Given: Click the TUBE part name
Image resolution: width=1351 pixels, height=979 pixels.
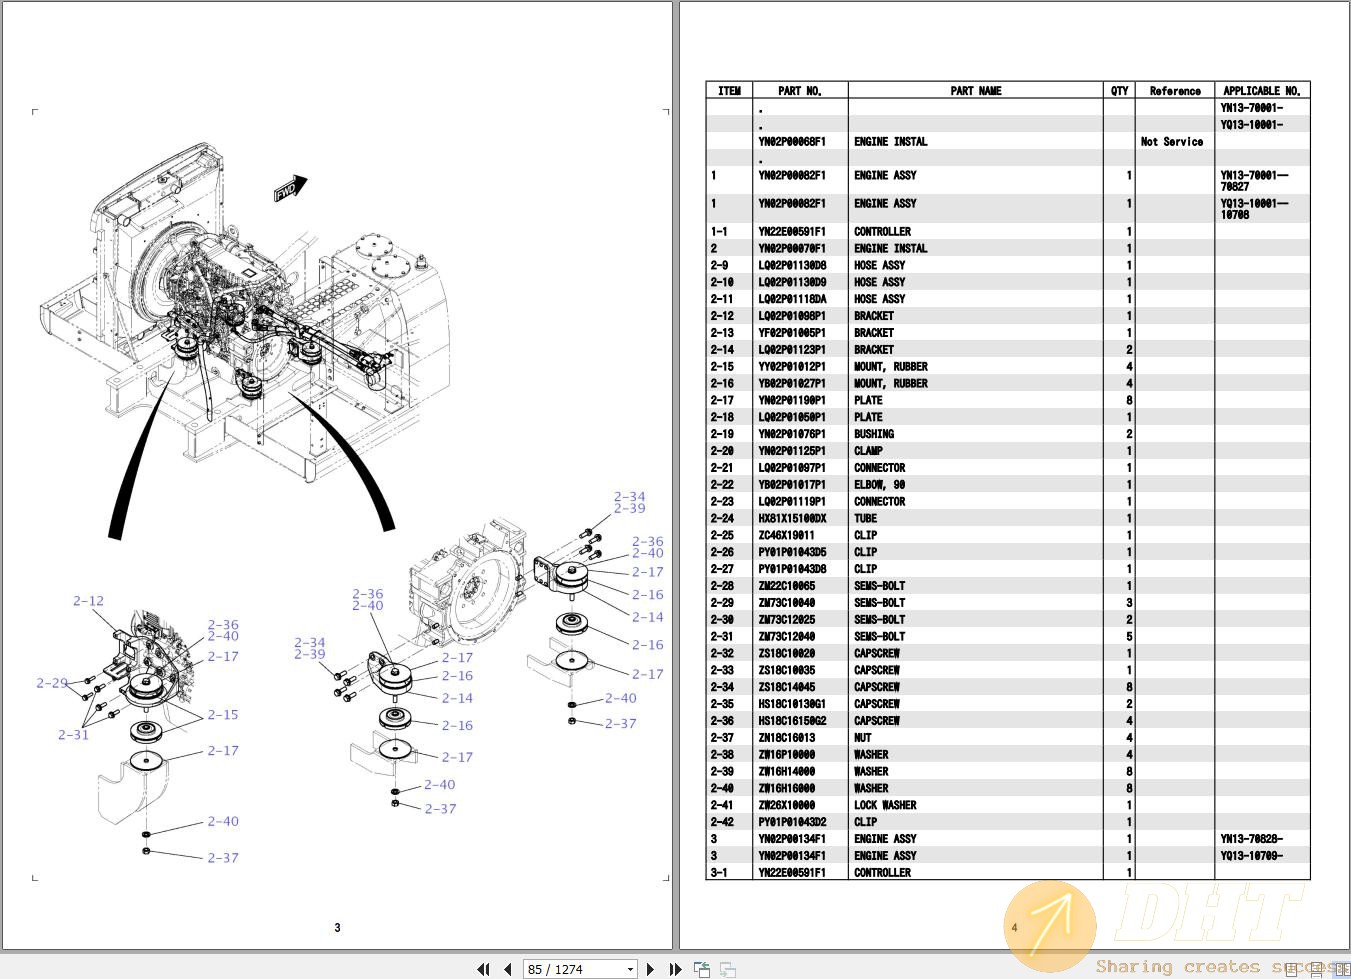Looking at the screenshot, I should (865, 519).
